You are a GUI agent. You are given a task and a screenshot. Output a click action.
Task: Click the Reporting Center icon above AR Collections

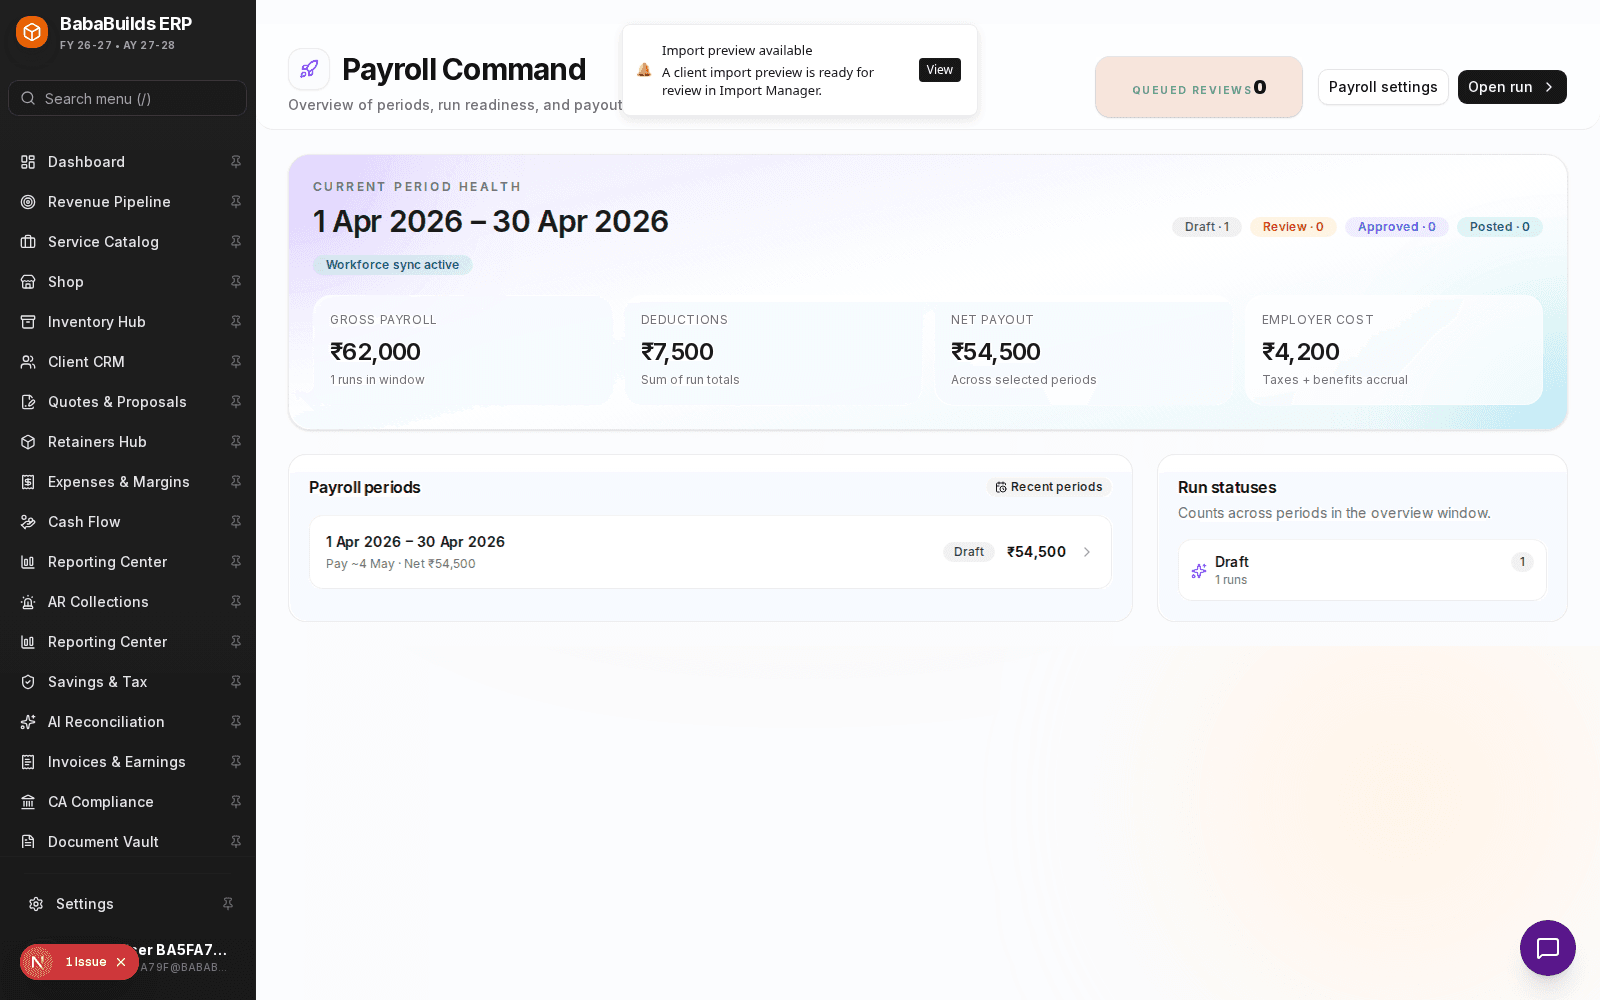point(28,562)
